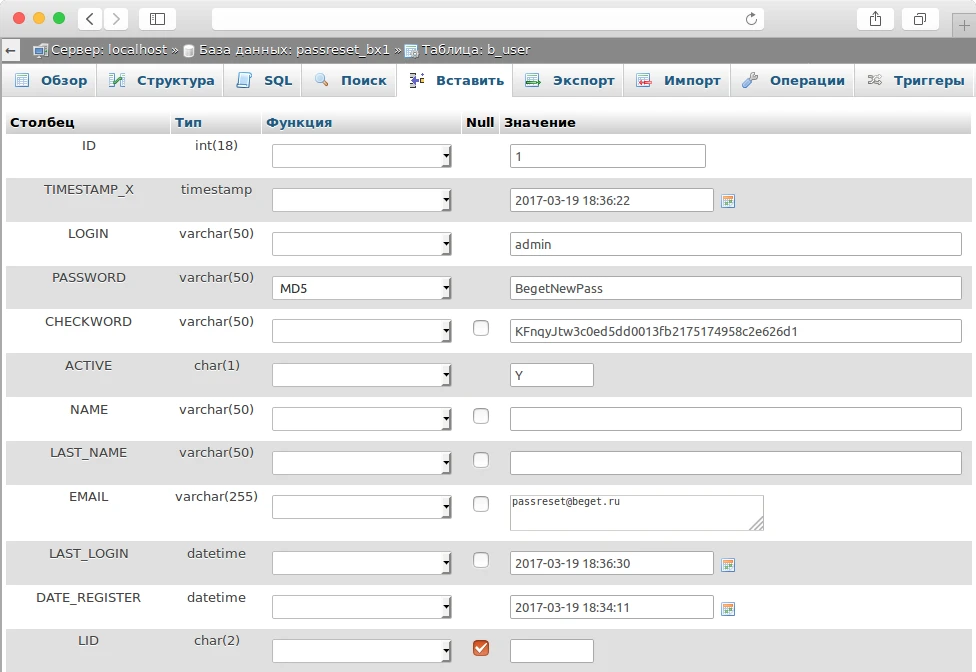Viewport: 976px width, 672px height.
Task: Open the Экспорт tab
Action: (570, 81)
